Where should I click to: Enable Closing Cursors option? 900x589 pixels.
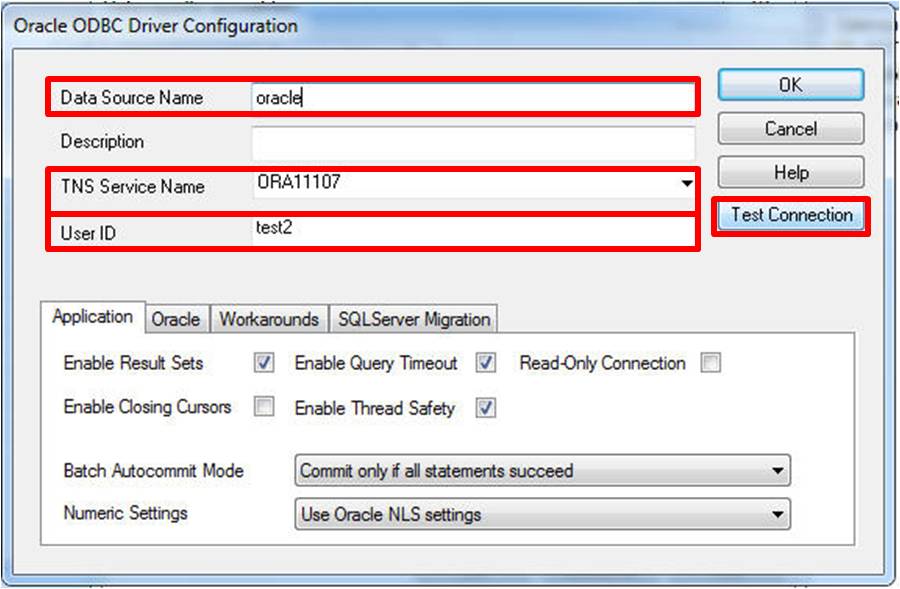coord(262,408)
